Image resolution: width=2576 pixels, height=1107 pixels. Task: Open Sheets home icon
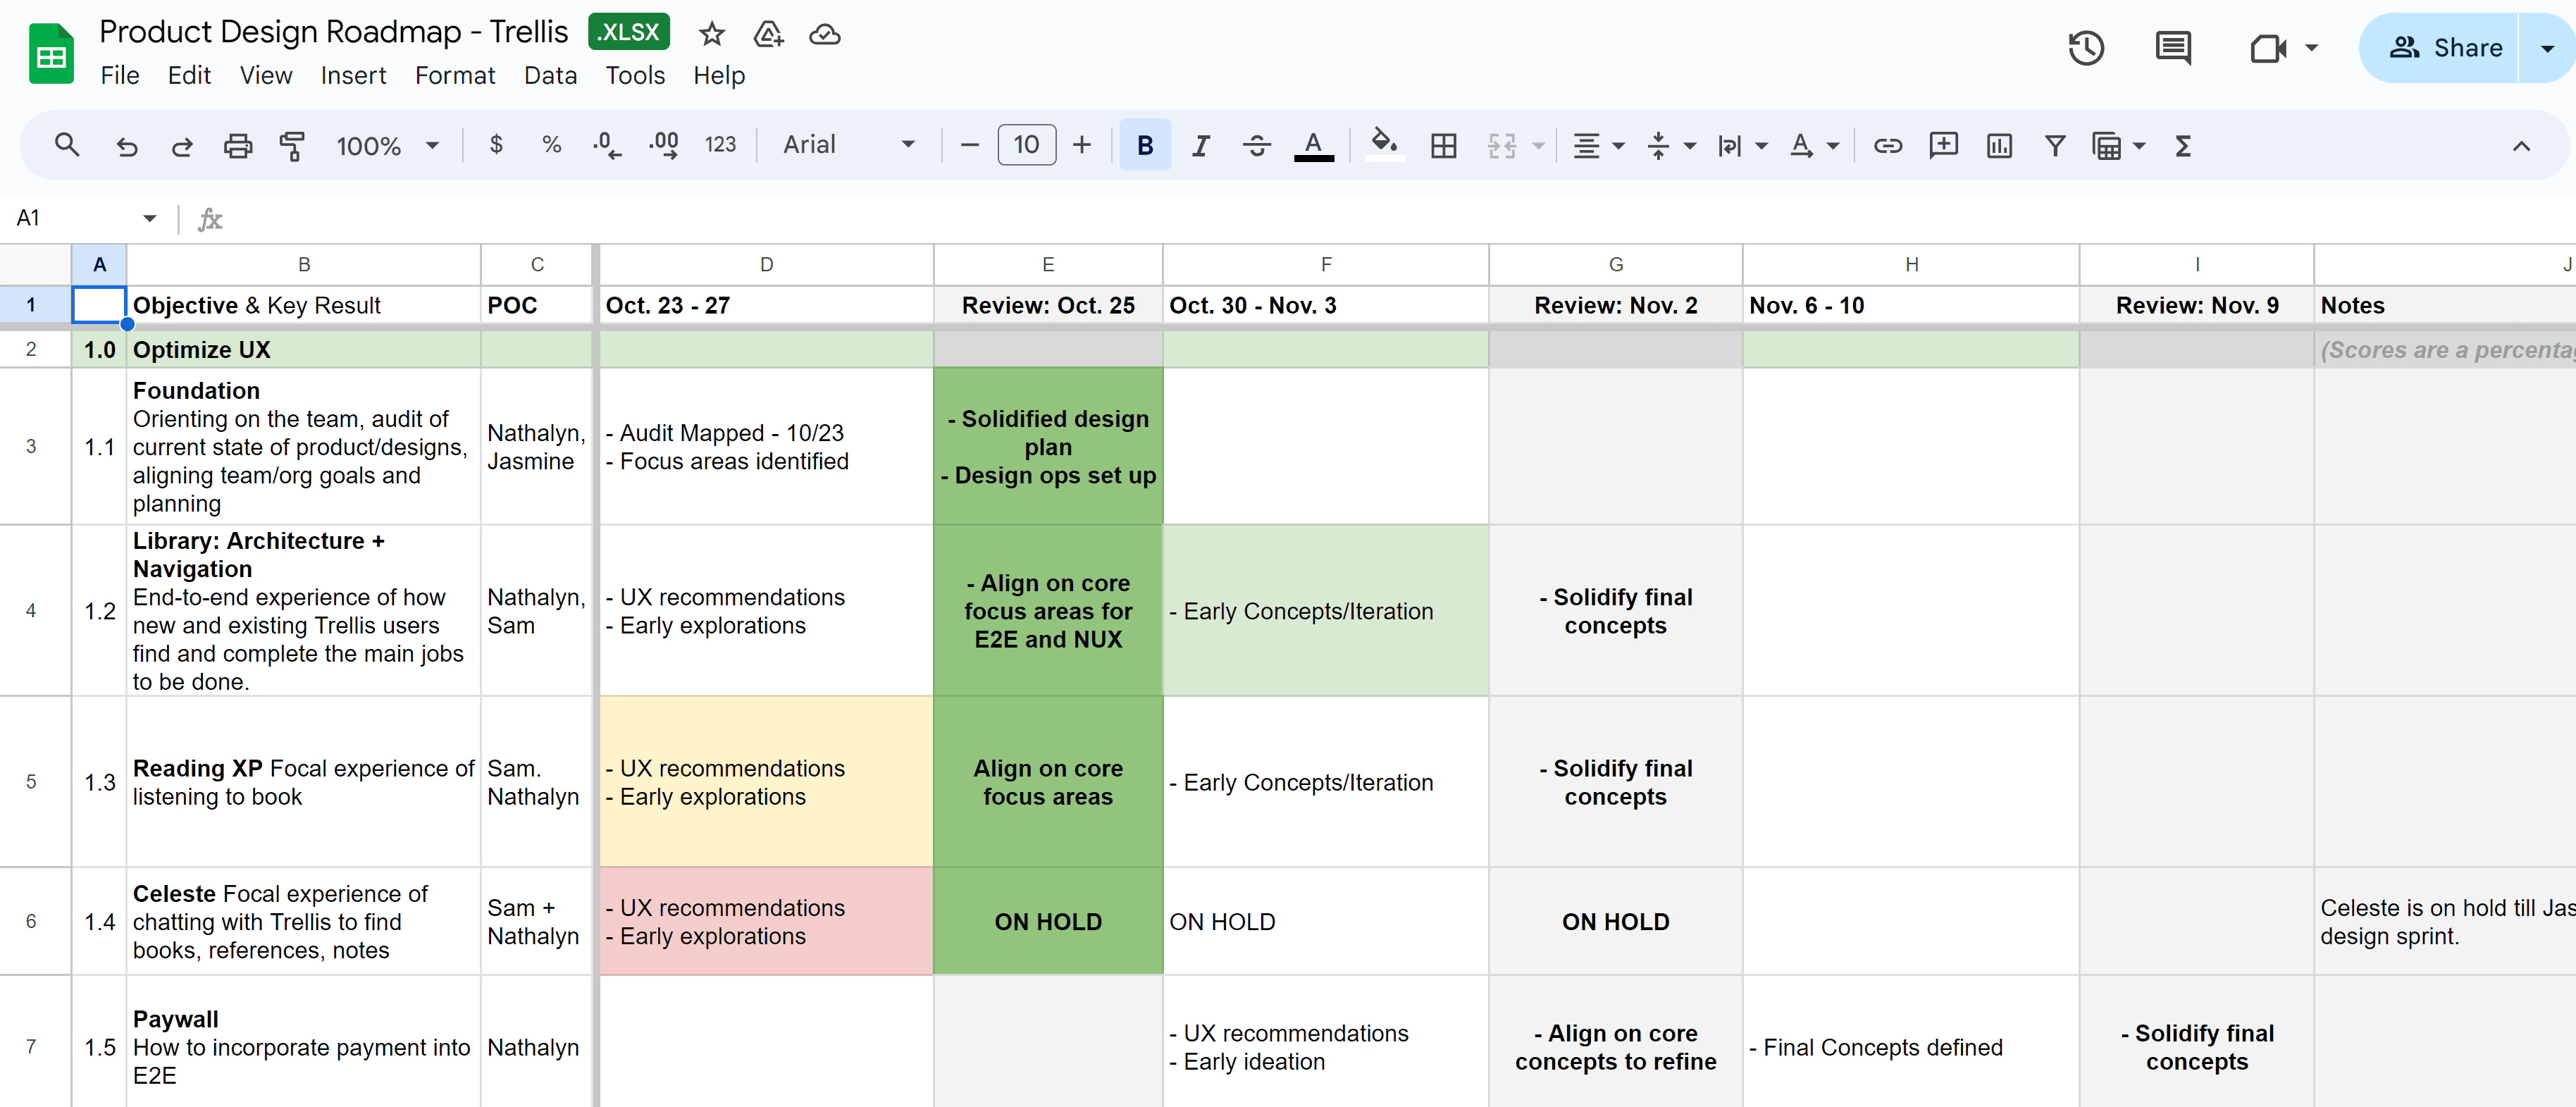click(51, 53)
